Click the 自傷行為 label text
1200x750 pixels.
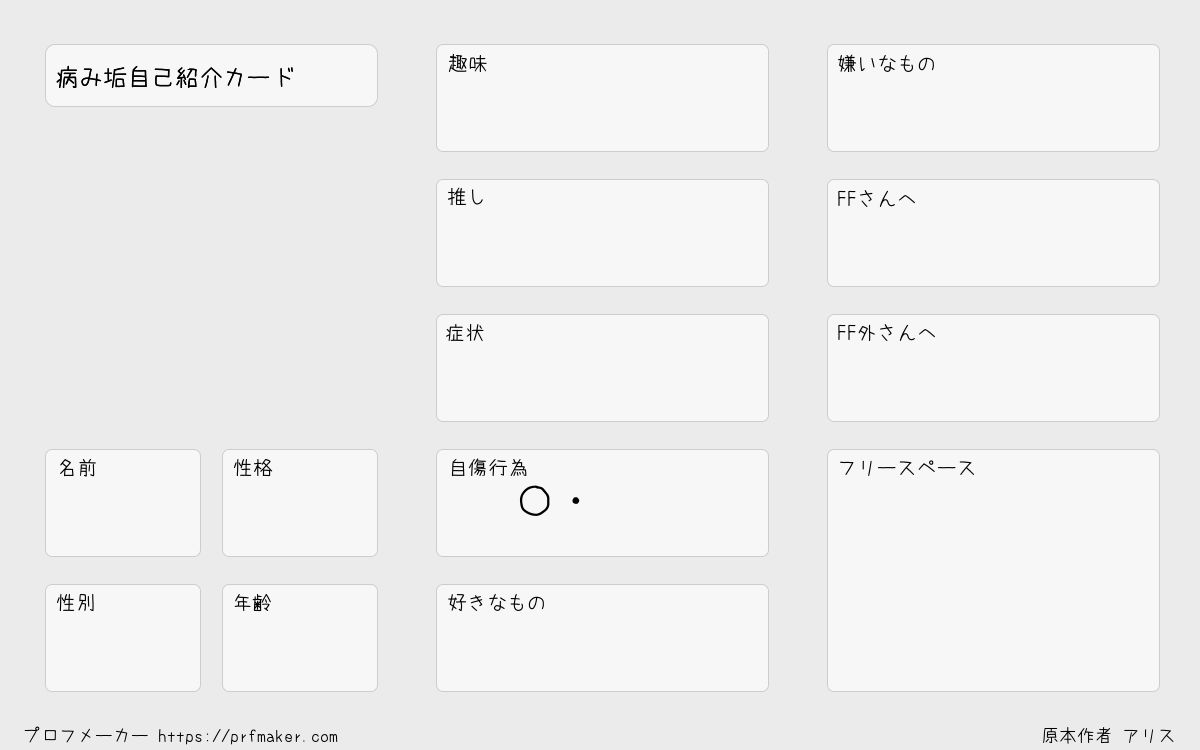(x=488, y=468)
